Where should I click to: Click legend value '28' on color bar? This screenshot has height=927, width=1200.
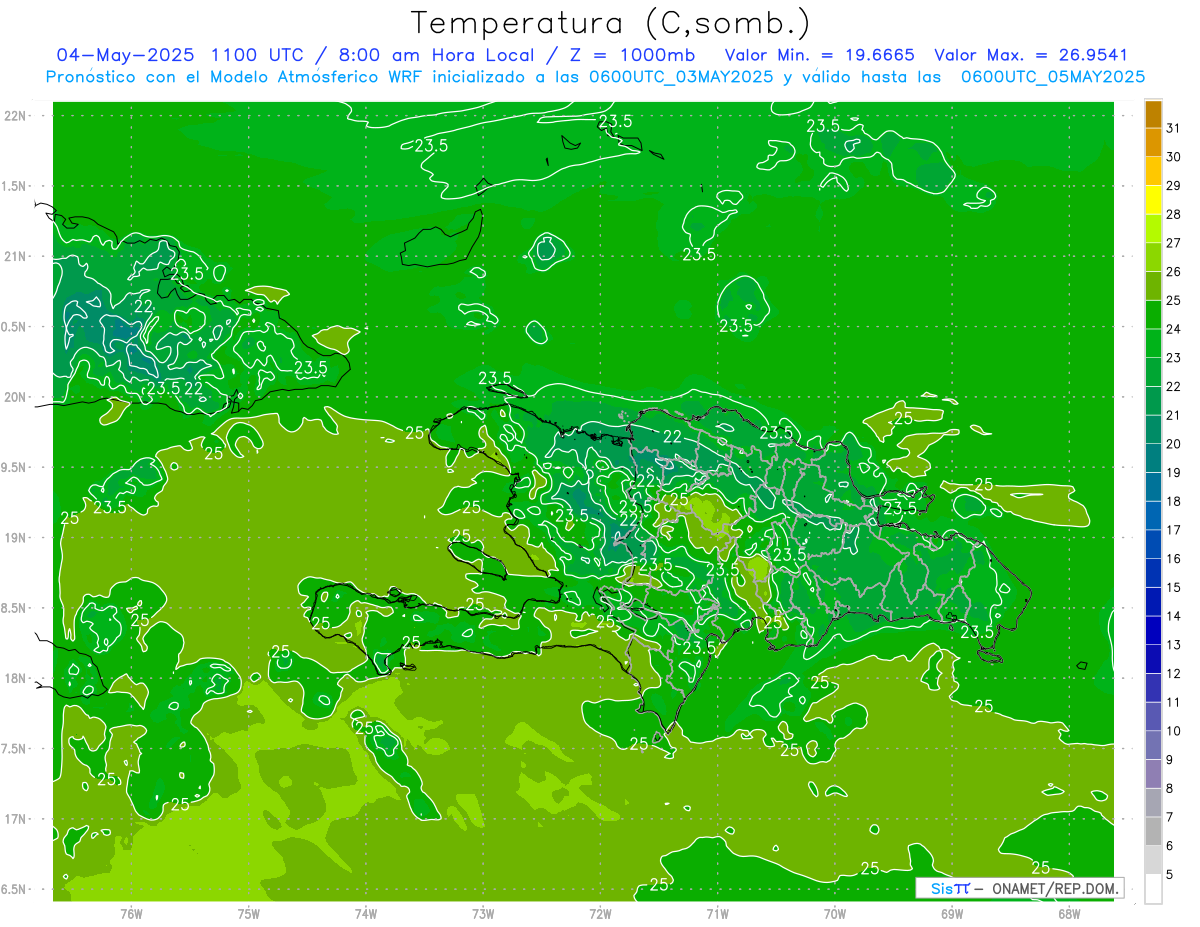[x=1173, y=214]
